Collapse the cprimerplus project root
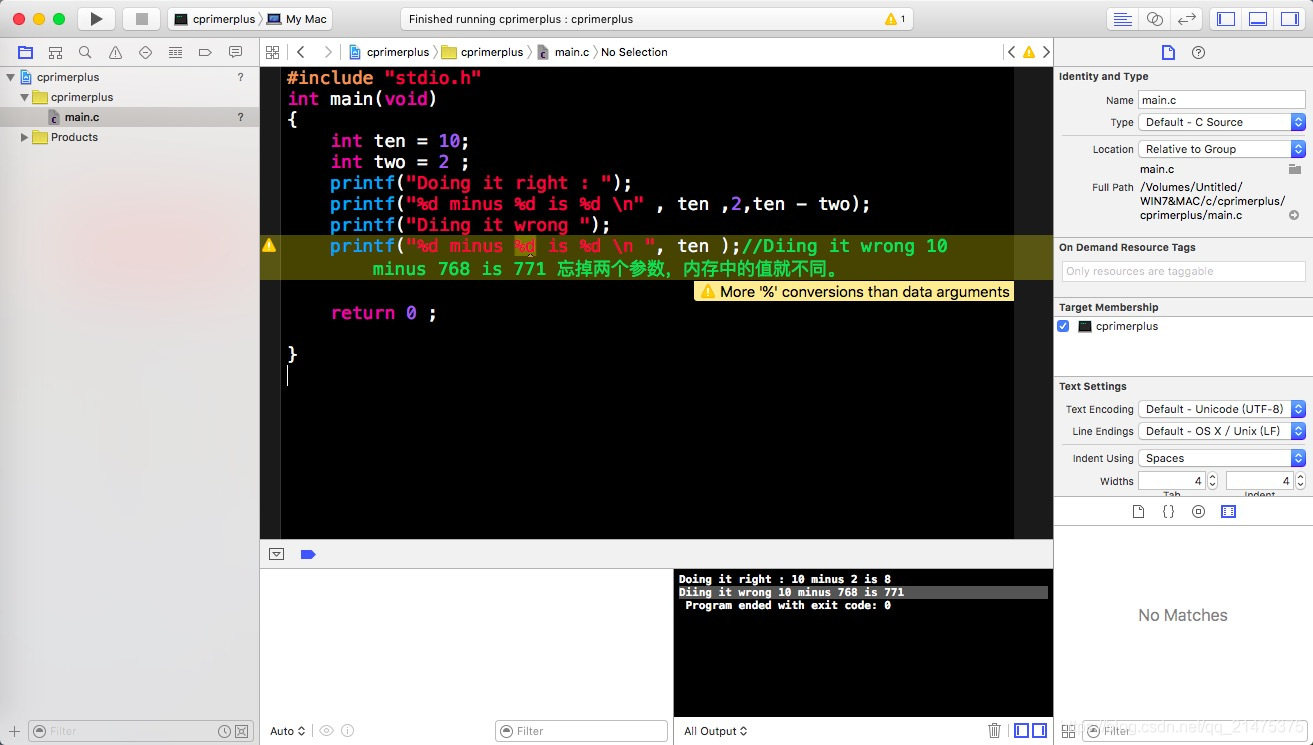 coord(10,77)
